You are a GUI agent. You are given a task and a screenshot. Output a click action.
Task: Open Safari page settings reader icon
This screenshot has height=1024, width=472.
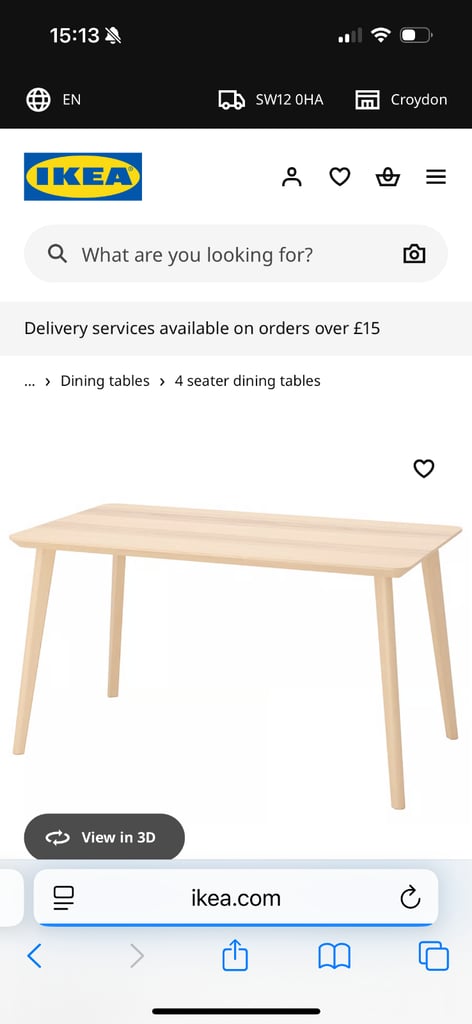point(63,898)
